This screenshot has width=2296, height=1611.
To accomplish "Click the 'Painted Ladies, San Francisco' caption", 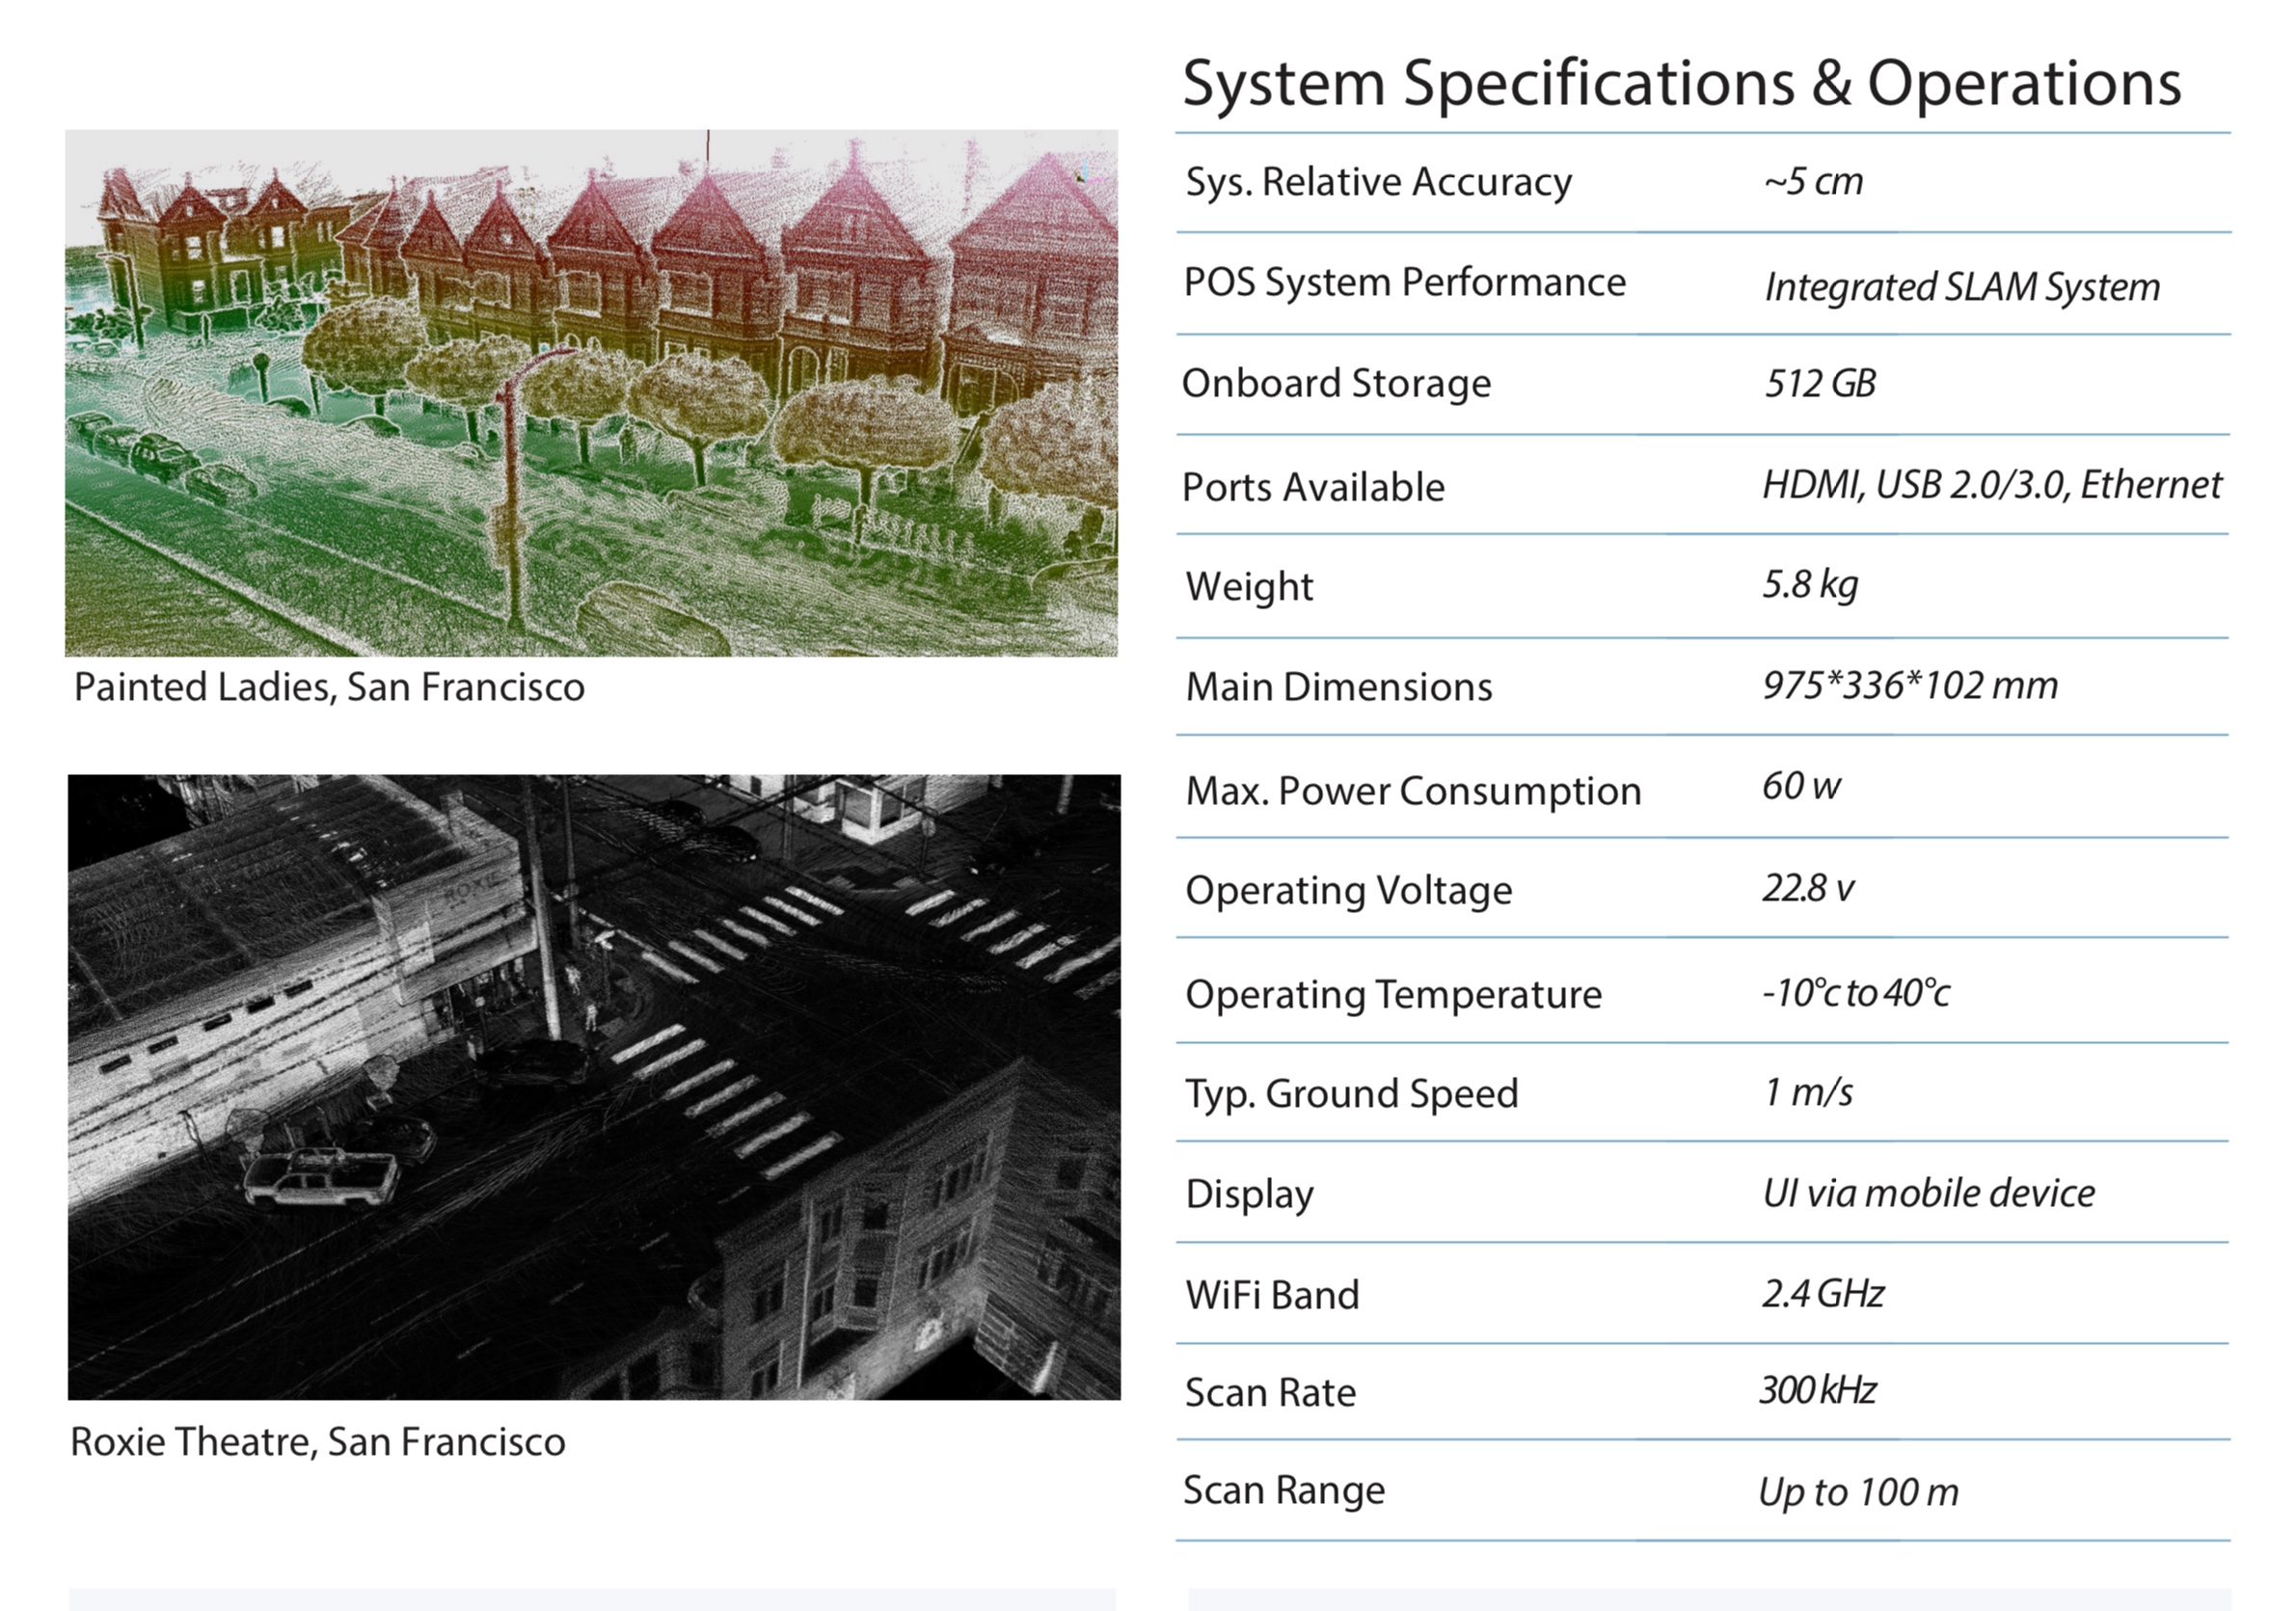I will (x=329, y=687).
